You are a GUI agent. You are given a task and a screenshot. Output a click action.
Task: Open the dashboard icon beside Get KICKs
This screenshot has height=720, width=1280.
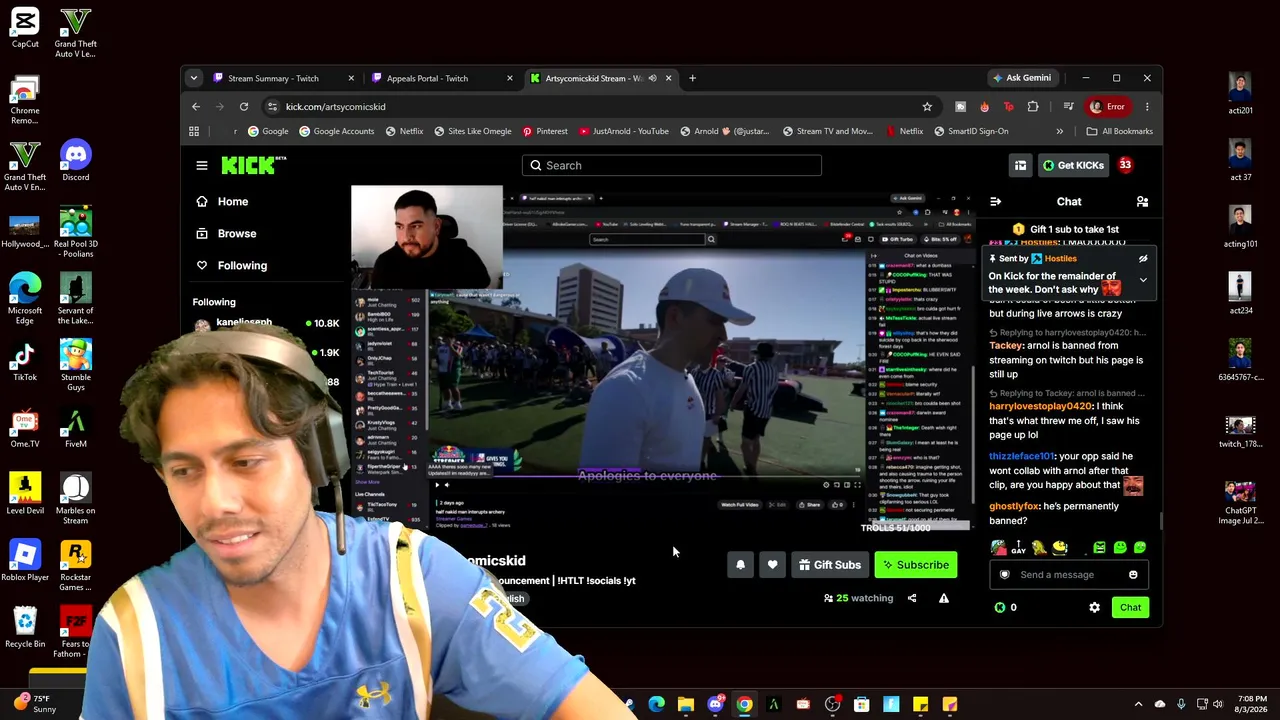[1020, 165]
